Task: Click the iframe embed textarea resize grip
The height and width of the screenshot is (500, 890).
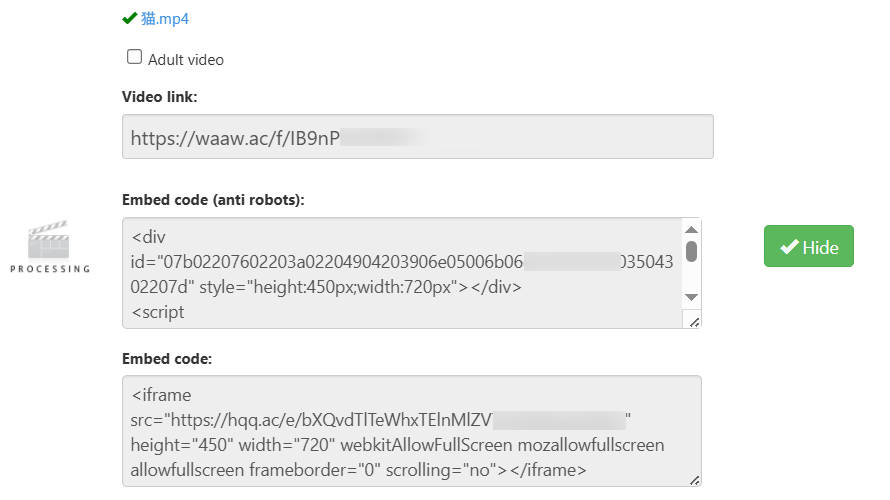Action: pos(694,480)
